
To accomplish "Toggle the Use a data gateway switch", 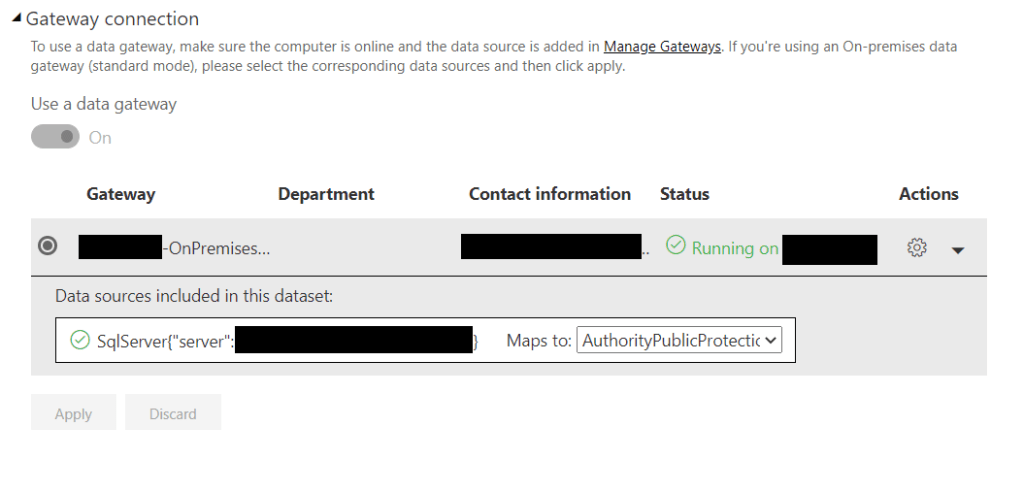I will 55,138.
